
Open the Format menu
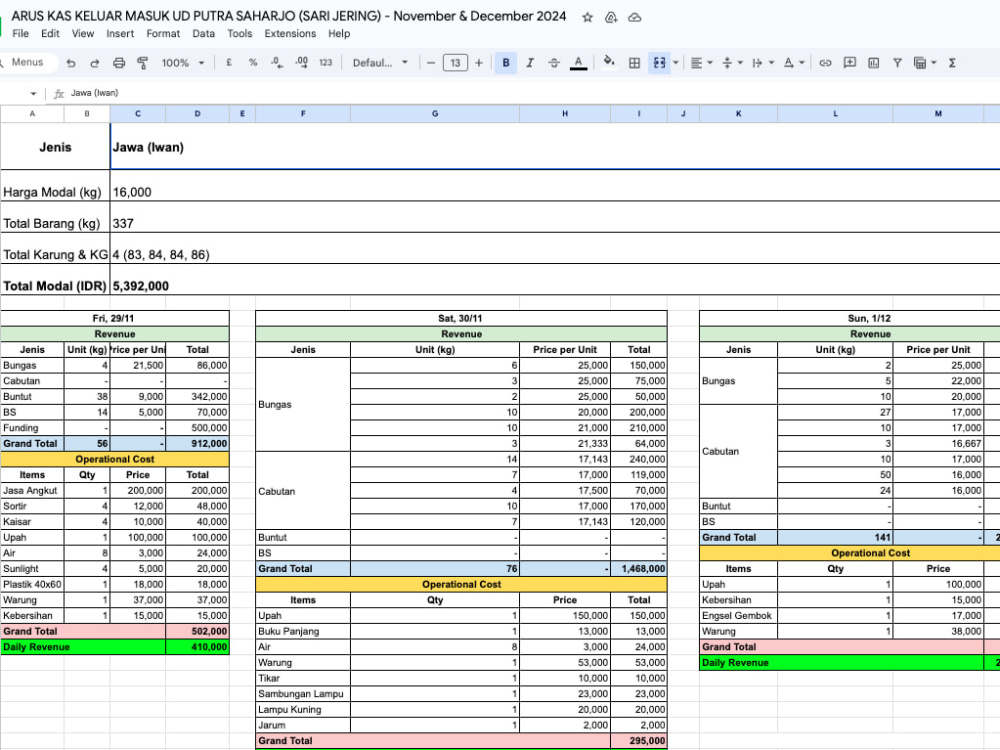[x=163, y=33]
